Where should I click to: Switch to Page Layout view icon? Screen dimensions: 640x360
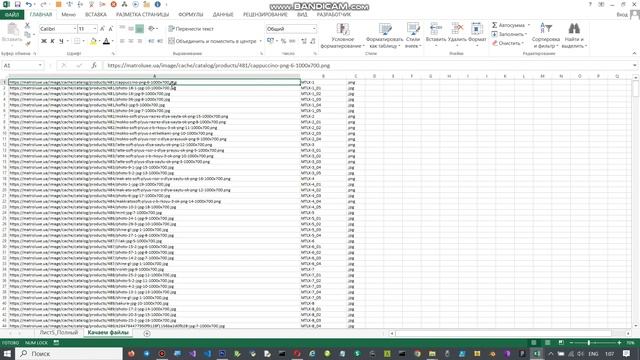[547, 343]
